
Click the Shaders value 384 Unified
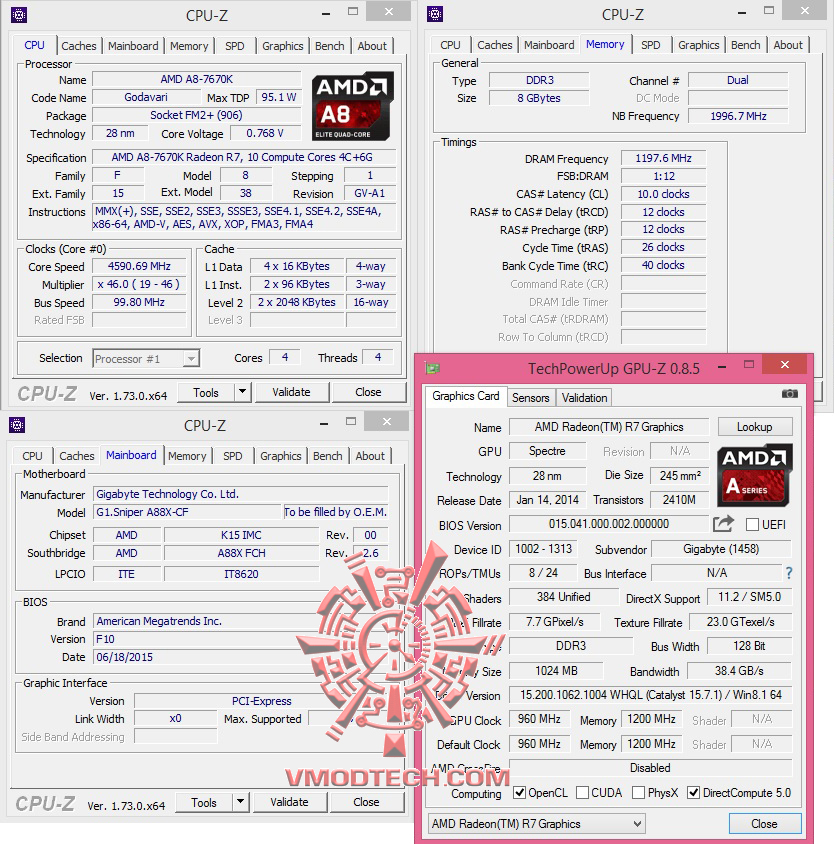[x=564, y=597]
